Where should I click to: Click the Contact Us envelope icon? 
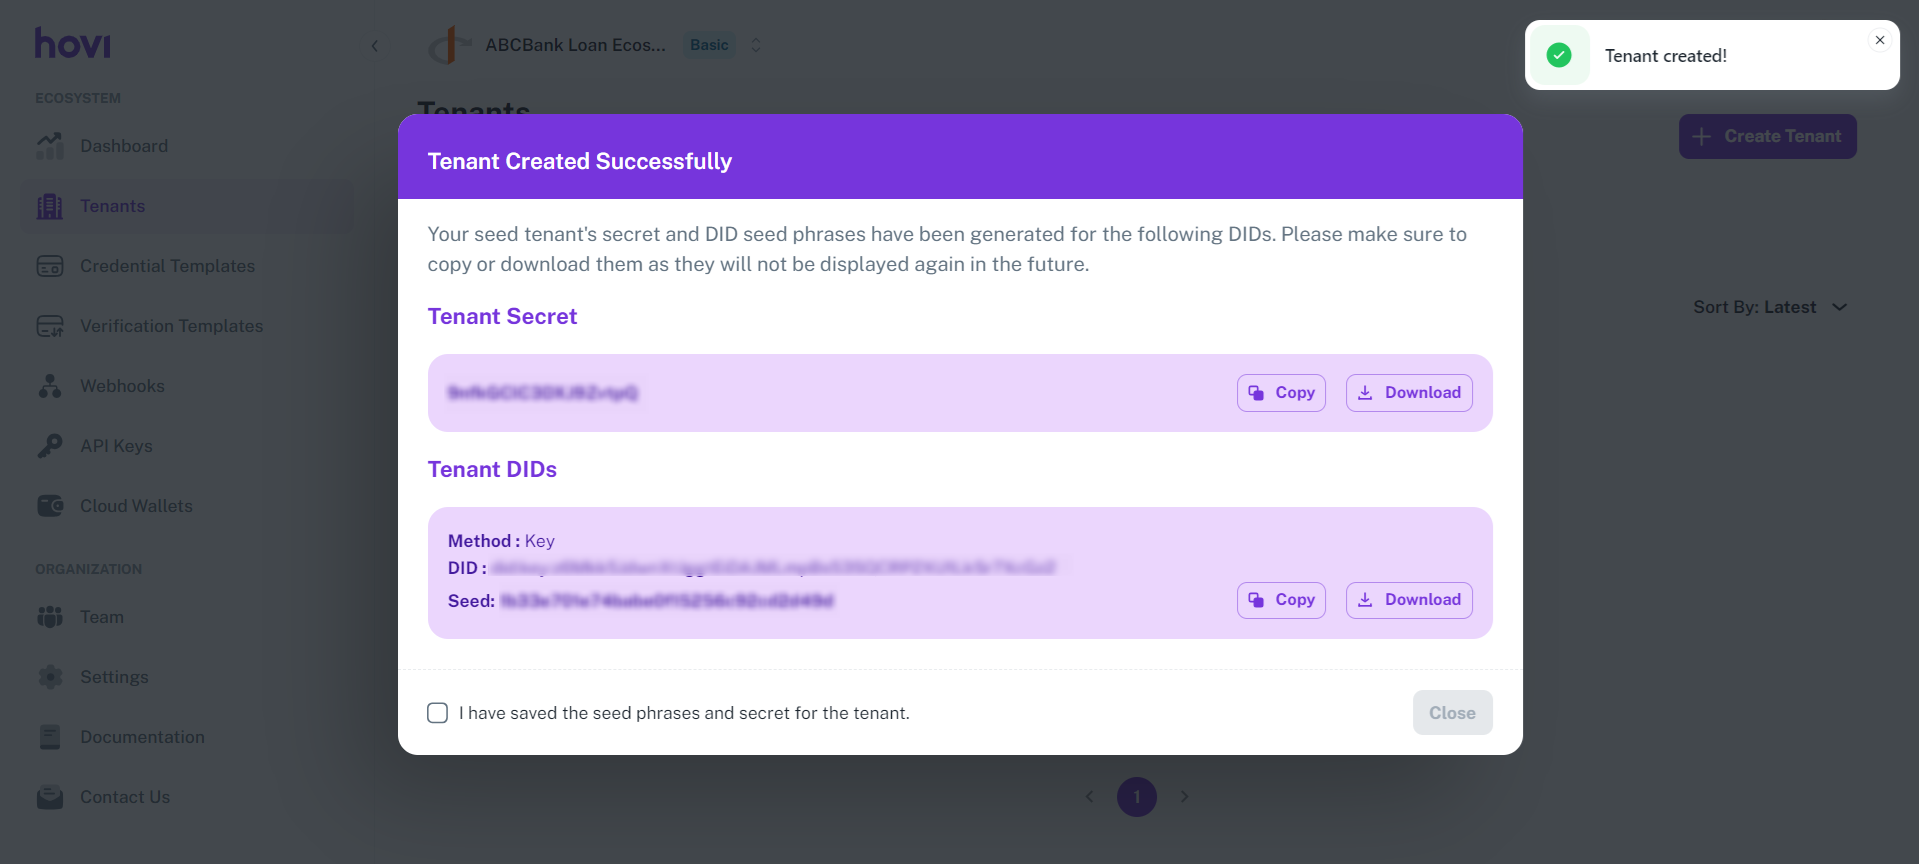tap(50, 797)
